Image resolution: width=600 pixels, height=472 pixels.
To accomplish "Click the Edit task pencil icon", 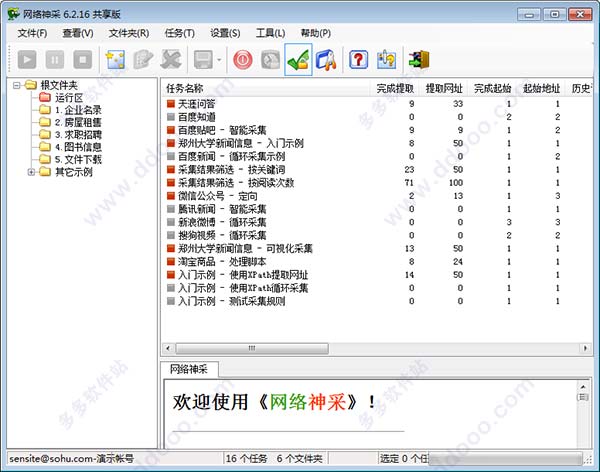I will (143, 60).
